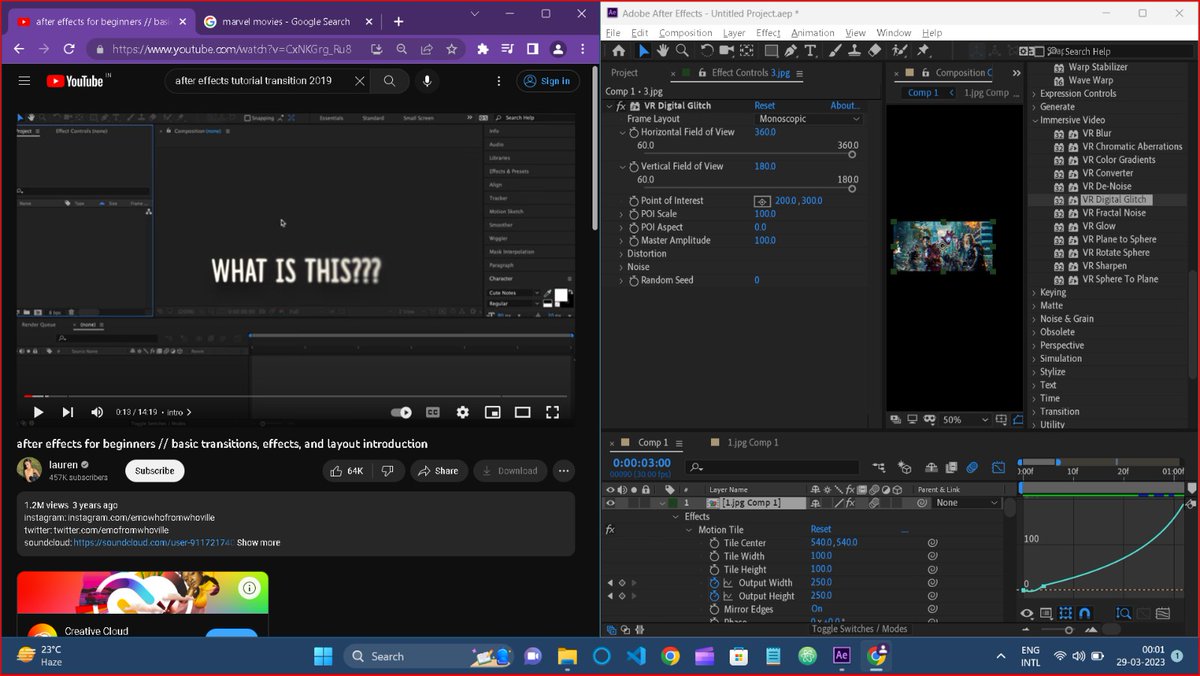Select the Rotation tool in the toolbar

click(707, 51)
